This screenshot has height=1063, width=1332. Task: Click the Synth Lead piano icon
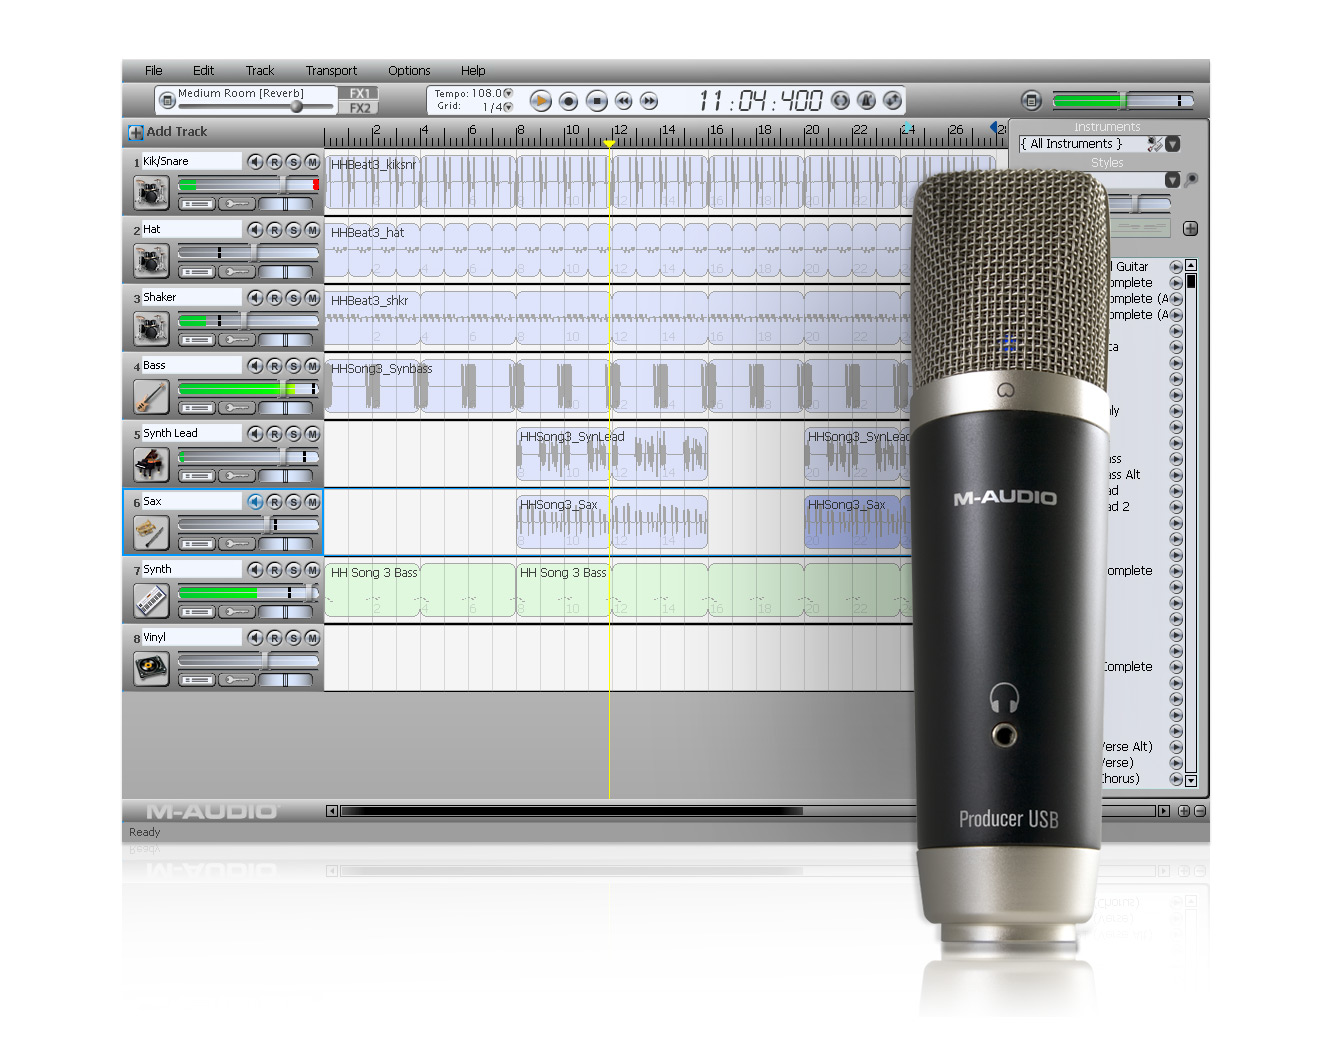click(151, 464)
